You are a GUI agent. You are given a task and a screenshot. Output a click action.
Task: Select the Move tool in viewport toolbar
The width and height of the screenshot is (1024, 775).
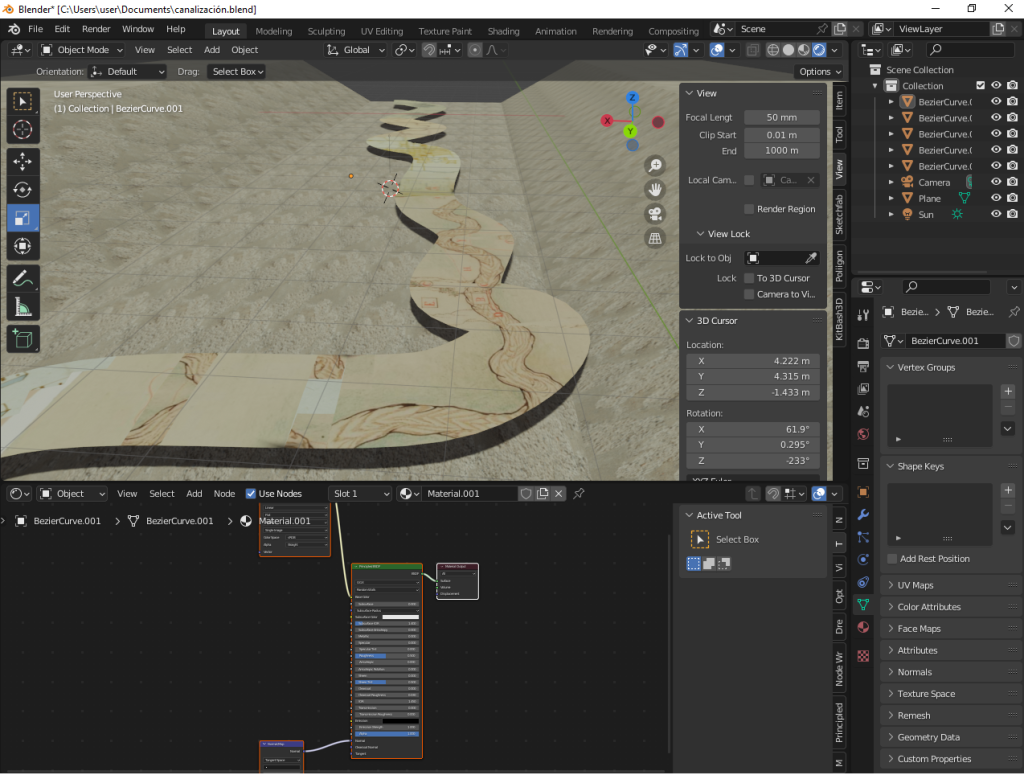click(x=23, y=161)
